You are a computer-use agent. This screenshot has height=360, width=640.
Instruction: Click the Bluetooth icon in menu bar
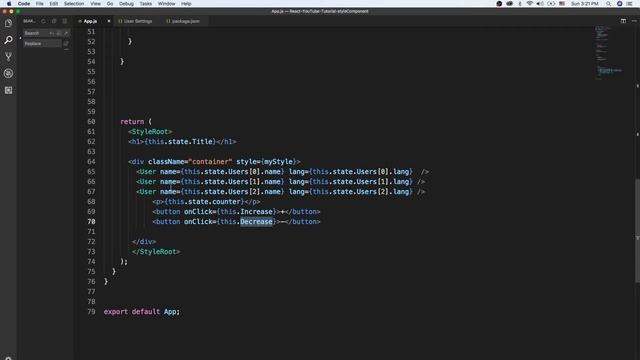[520, 4]
